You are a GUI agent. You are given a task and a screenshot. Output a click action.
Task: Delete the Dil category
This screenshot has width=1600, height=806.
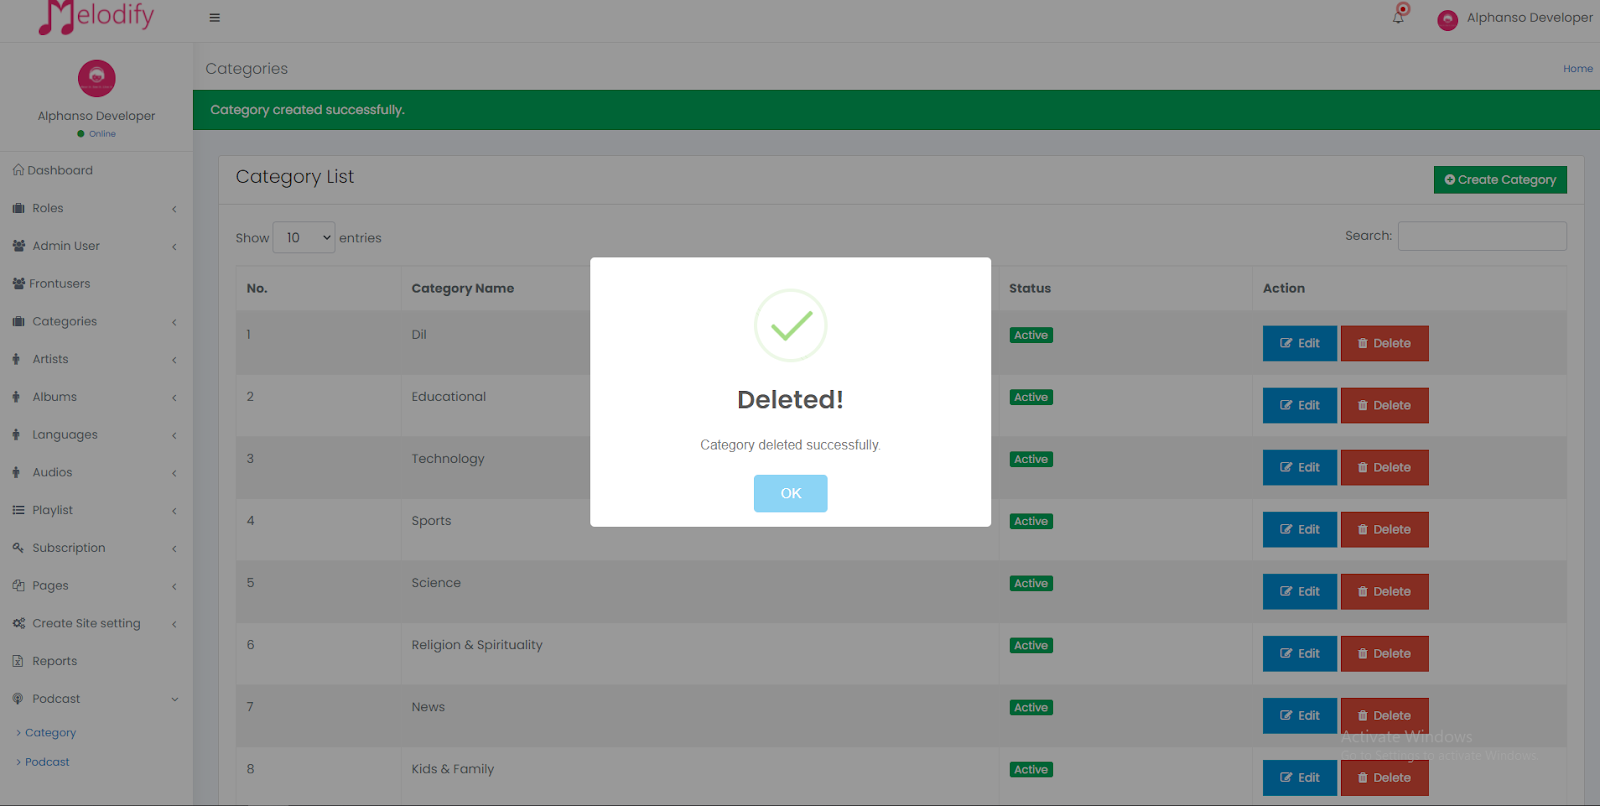coord(1384,343)
